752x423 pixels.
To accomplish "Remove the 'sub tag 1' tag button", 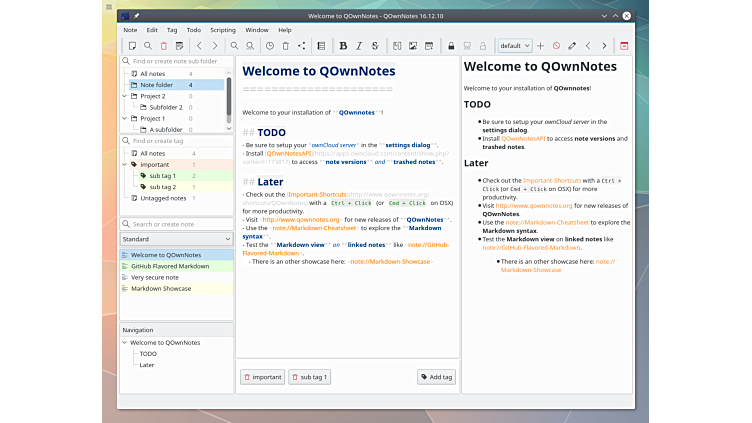I will (x=309, y=377).
